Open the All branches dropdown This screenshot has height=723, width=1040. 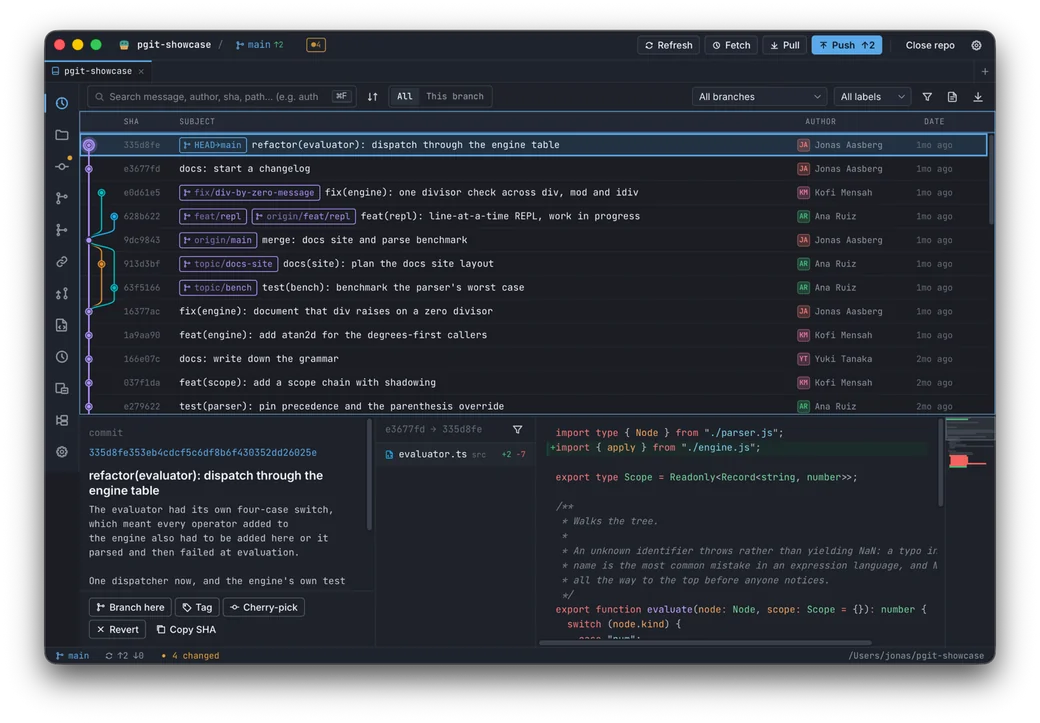tap(759, 97)
